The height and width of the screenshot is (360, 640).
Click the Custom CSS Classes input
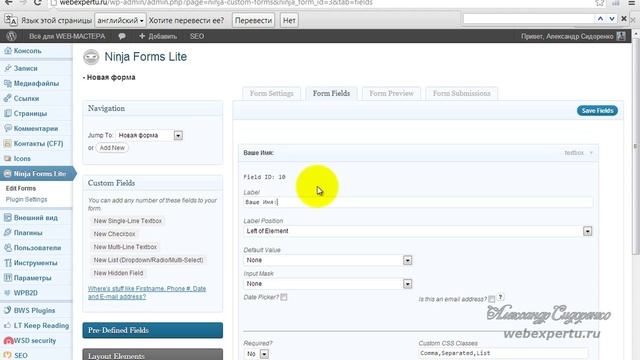(x=503, y=353)
